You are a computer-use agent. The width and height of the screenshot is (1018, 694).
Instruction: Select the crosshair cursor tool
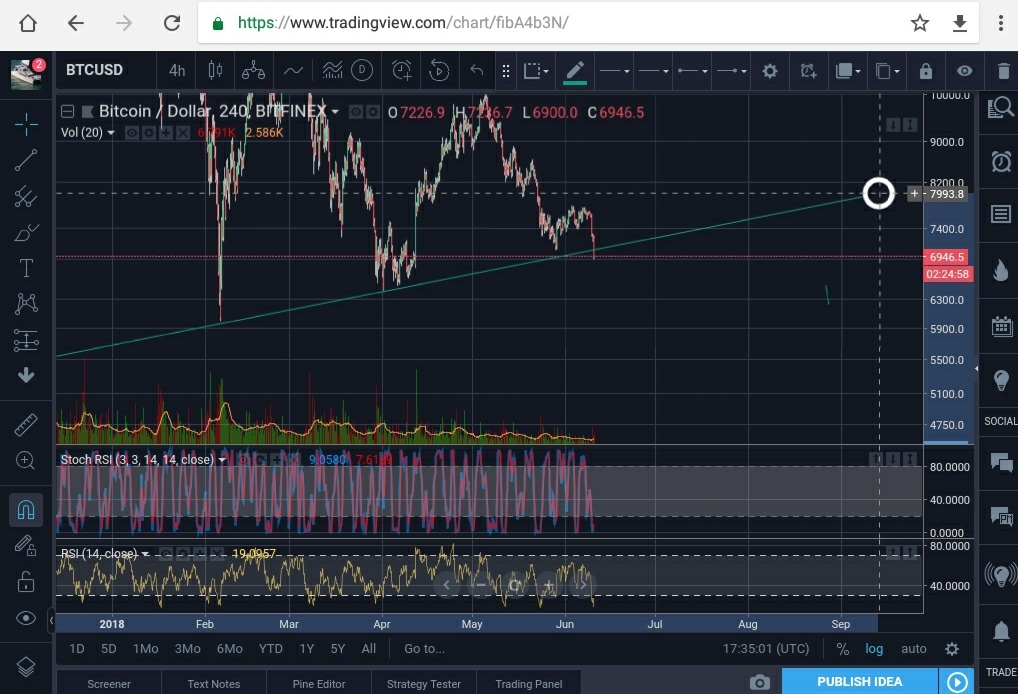26,123
